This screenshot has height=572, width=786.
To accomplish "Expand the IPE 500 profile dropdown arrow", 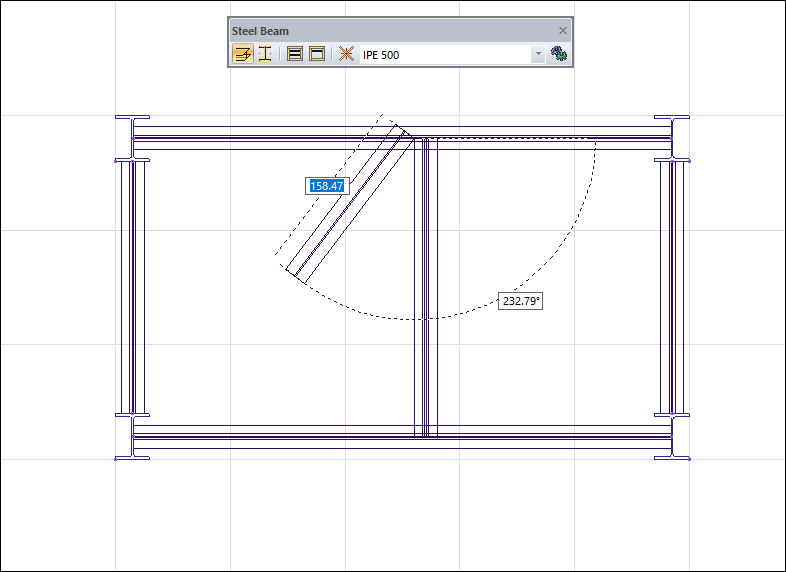I will click(x=537, y=54).
